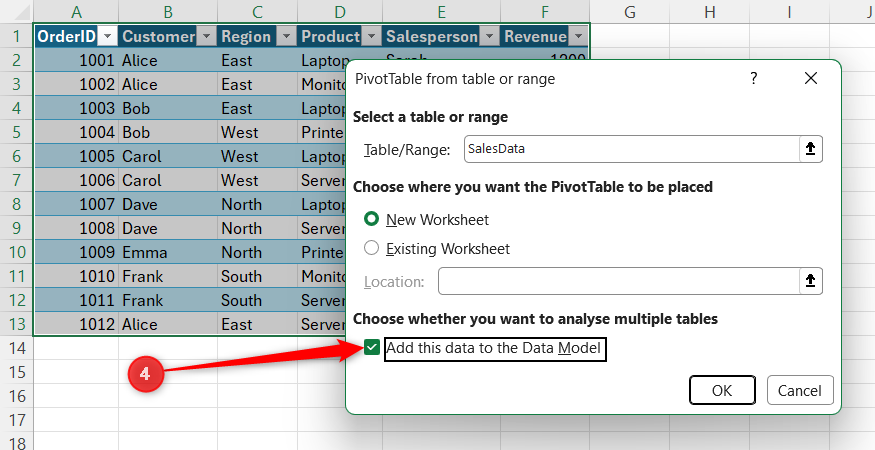Click the Table/Range input containing SalesData
The width and height of the screenshot is (875, 450).
click(632, 149)
